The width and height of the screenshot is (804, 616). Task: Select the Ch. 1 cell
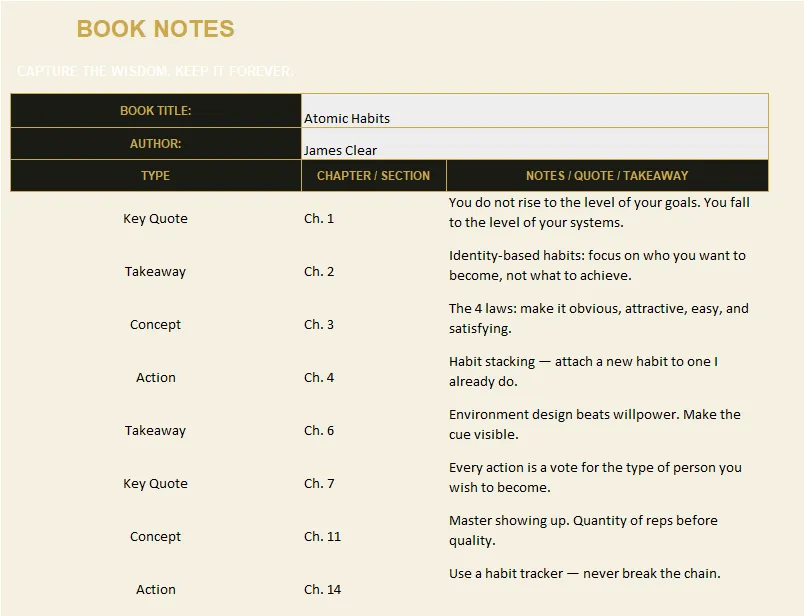coord(374,218)
